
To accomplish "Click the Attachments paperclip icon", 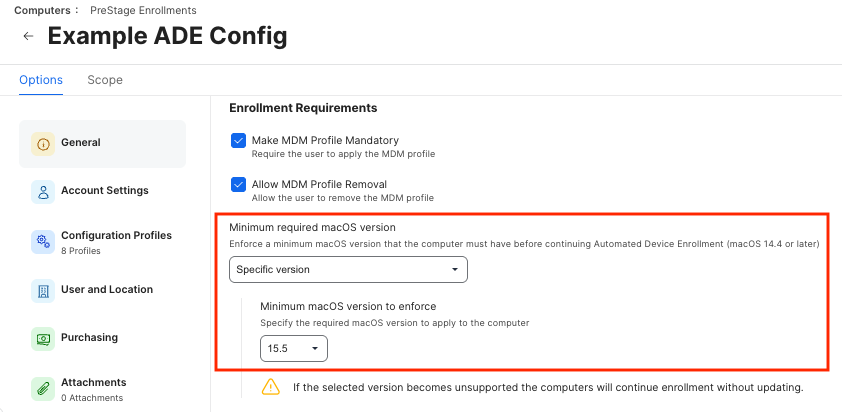I will pyautogui.click(x=43, y=388).
